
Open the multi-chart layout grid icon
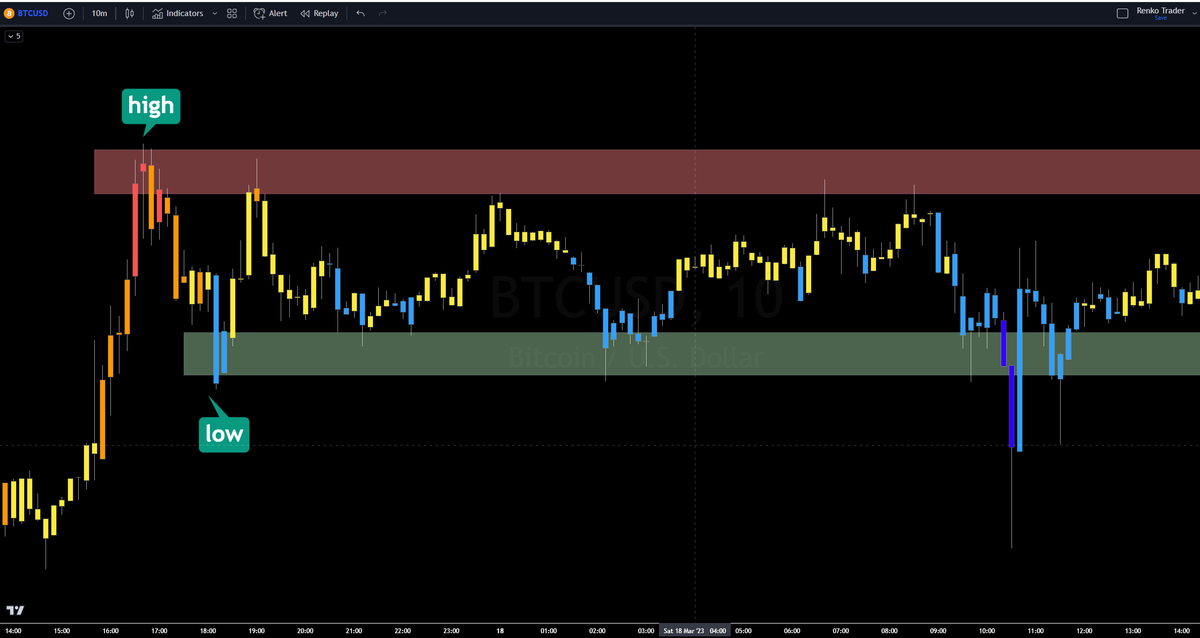(232, 13)
